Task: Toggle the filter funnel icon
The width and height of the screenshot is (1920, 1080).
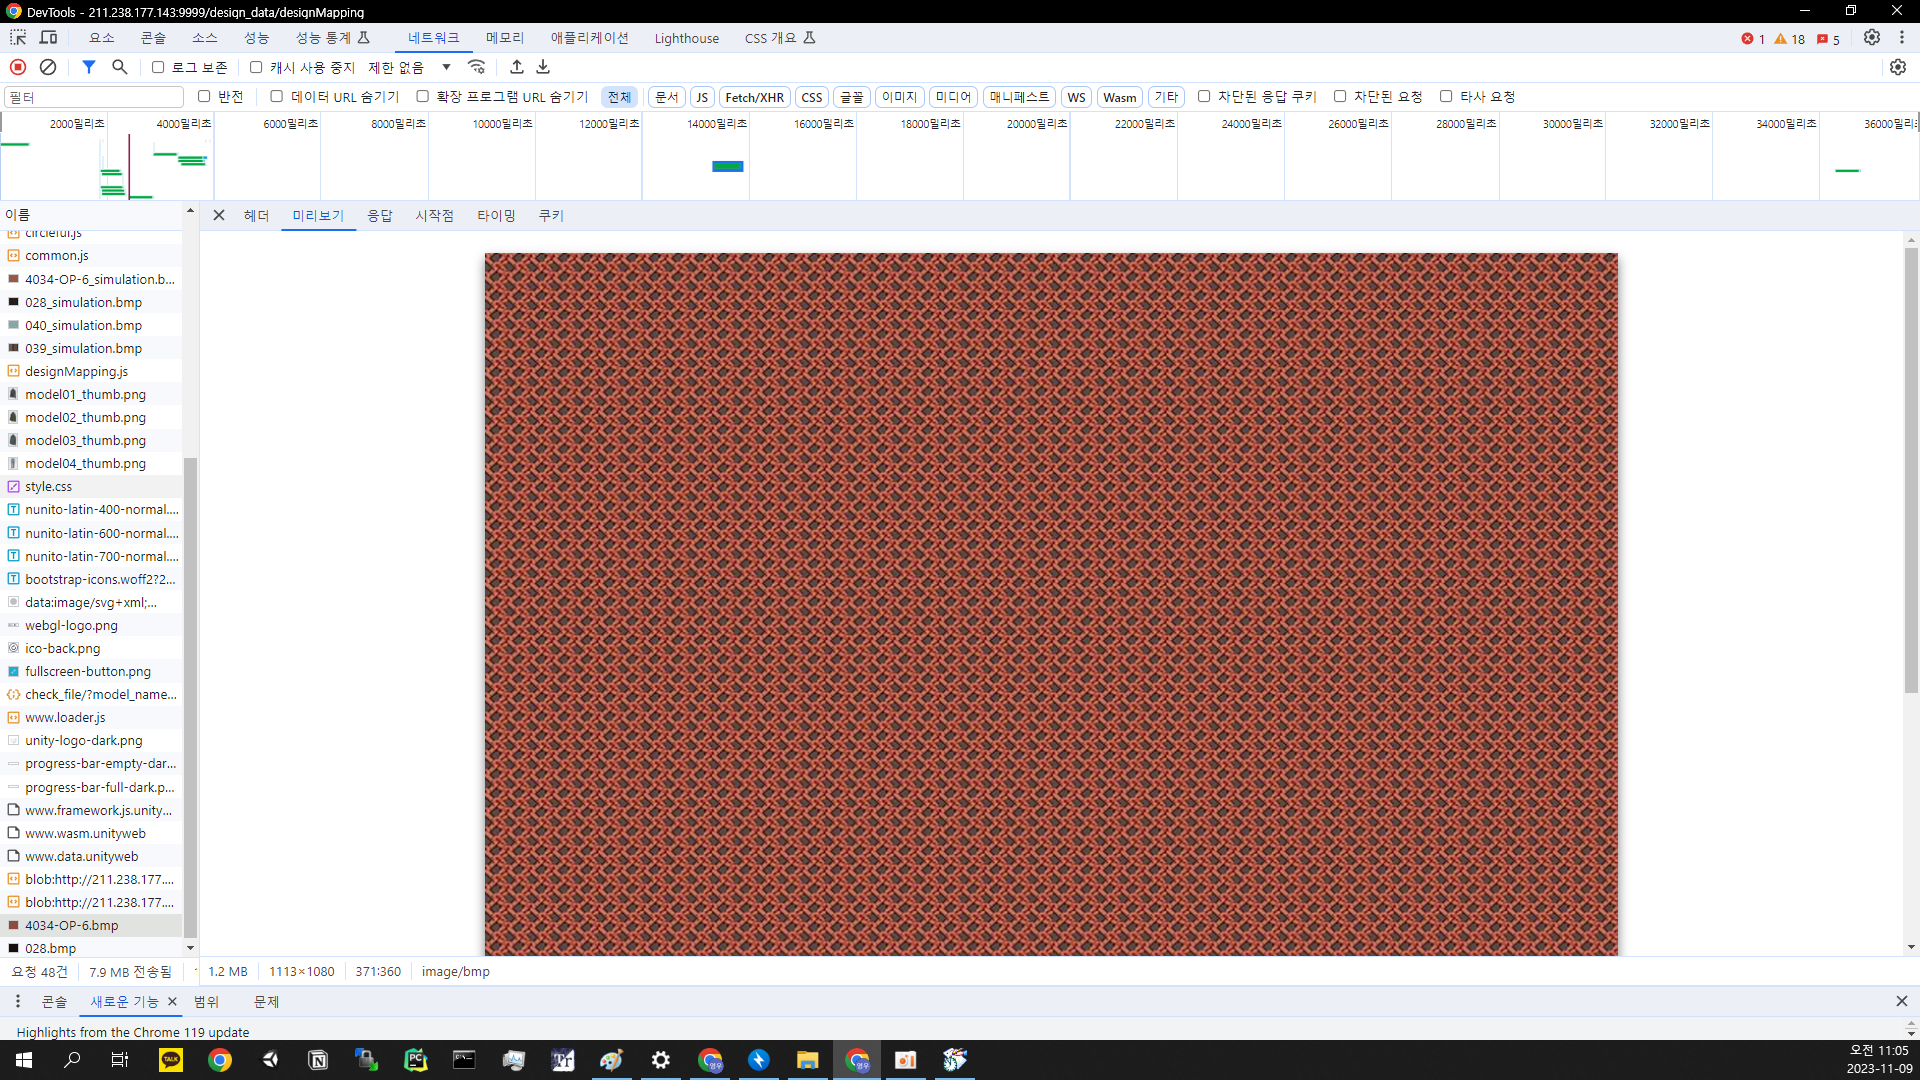Action: tap(89, 67)
